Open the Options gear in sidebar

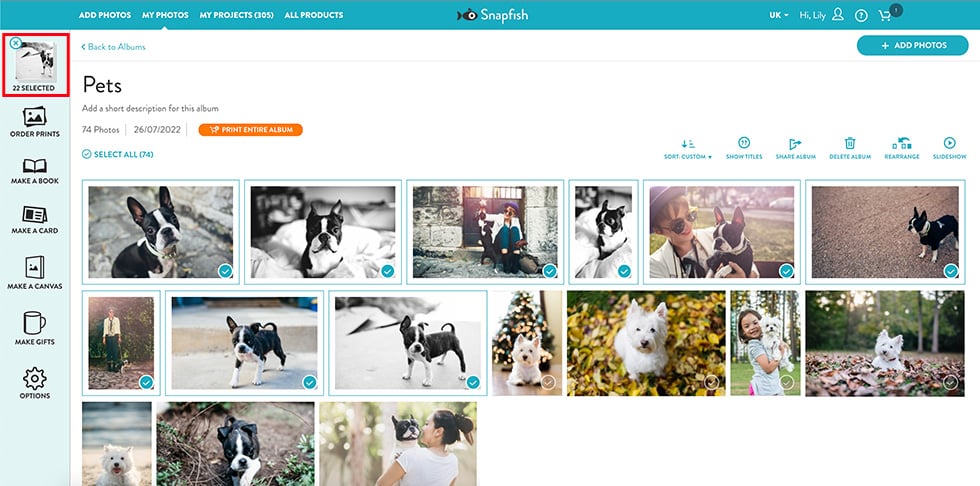click(x=34, y=383)
